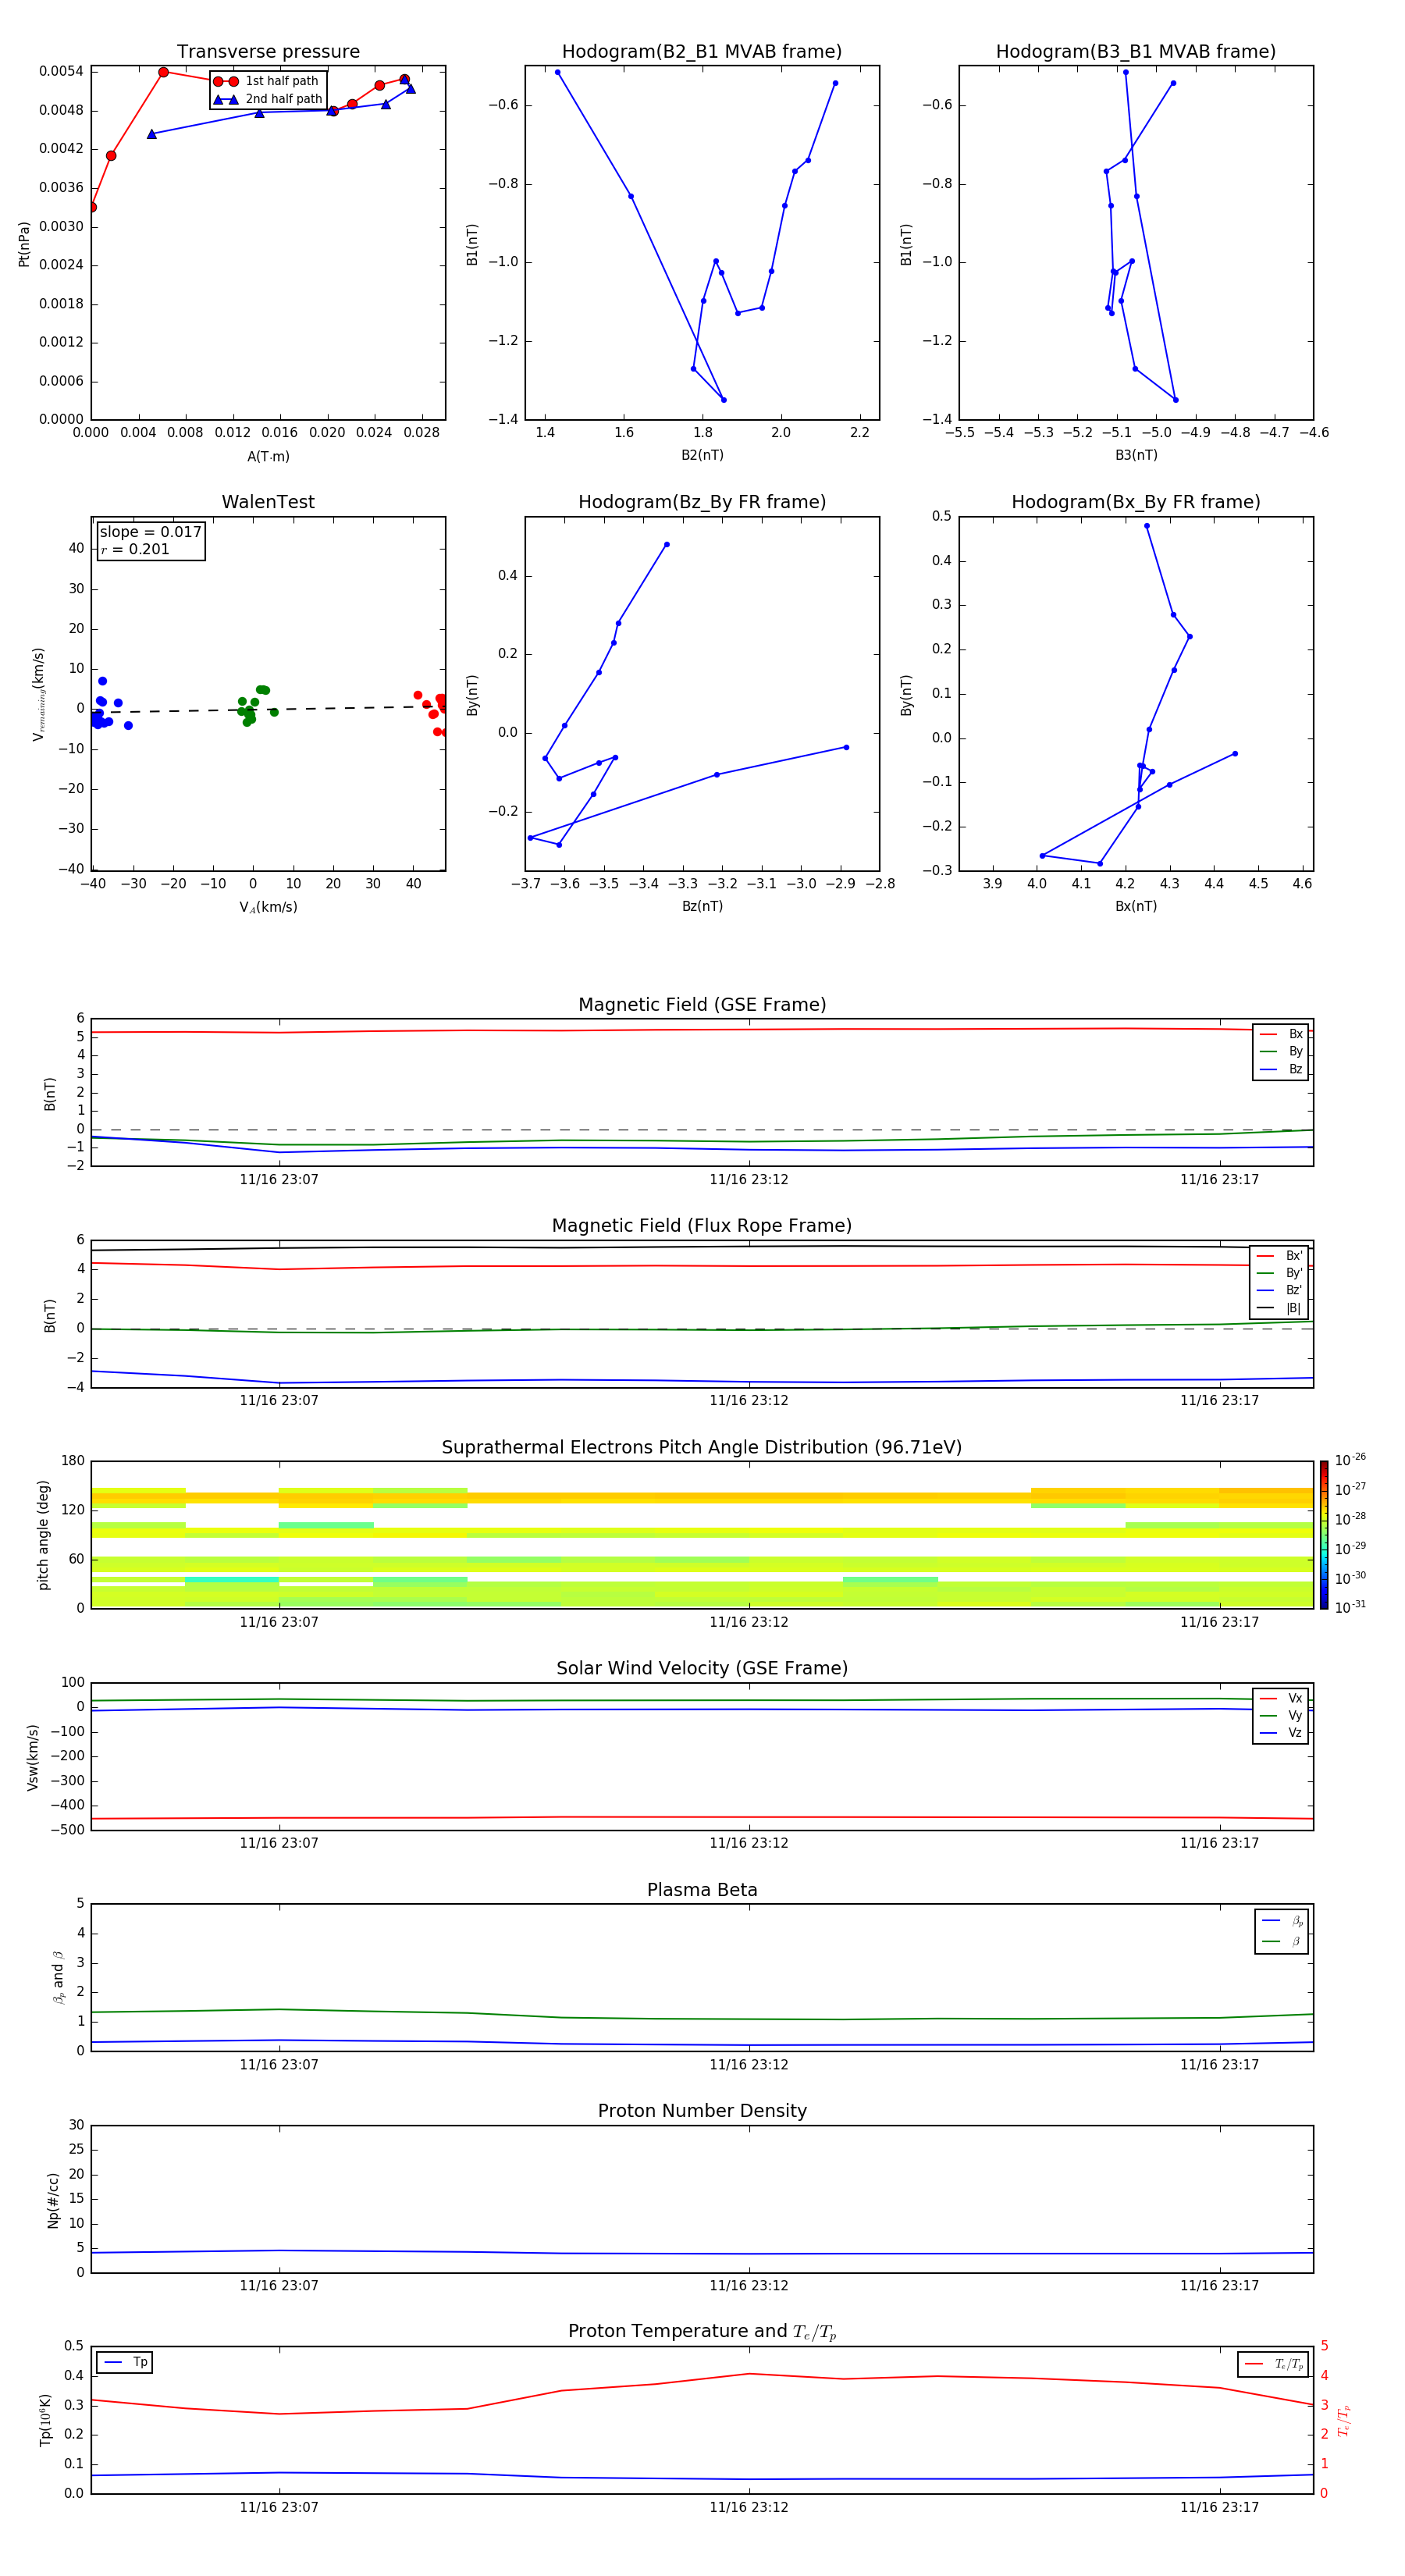Click 'Magnetic Field (Flux Rope Frame)' title
This screenshot has height=2576, width=1405.
702,1226
